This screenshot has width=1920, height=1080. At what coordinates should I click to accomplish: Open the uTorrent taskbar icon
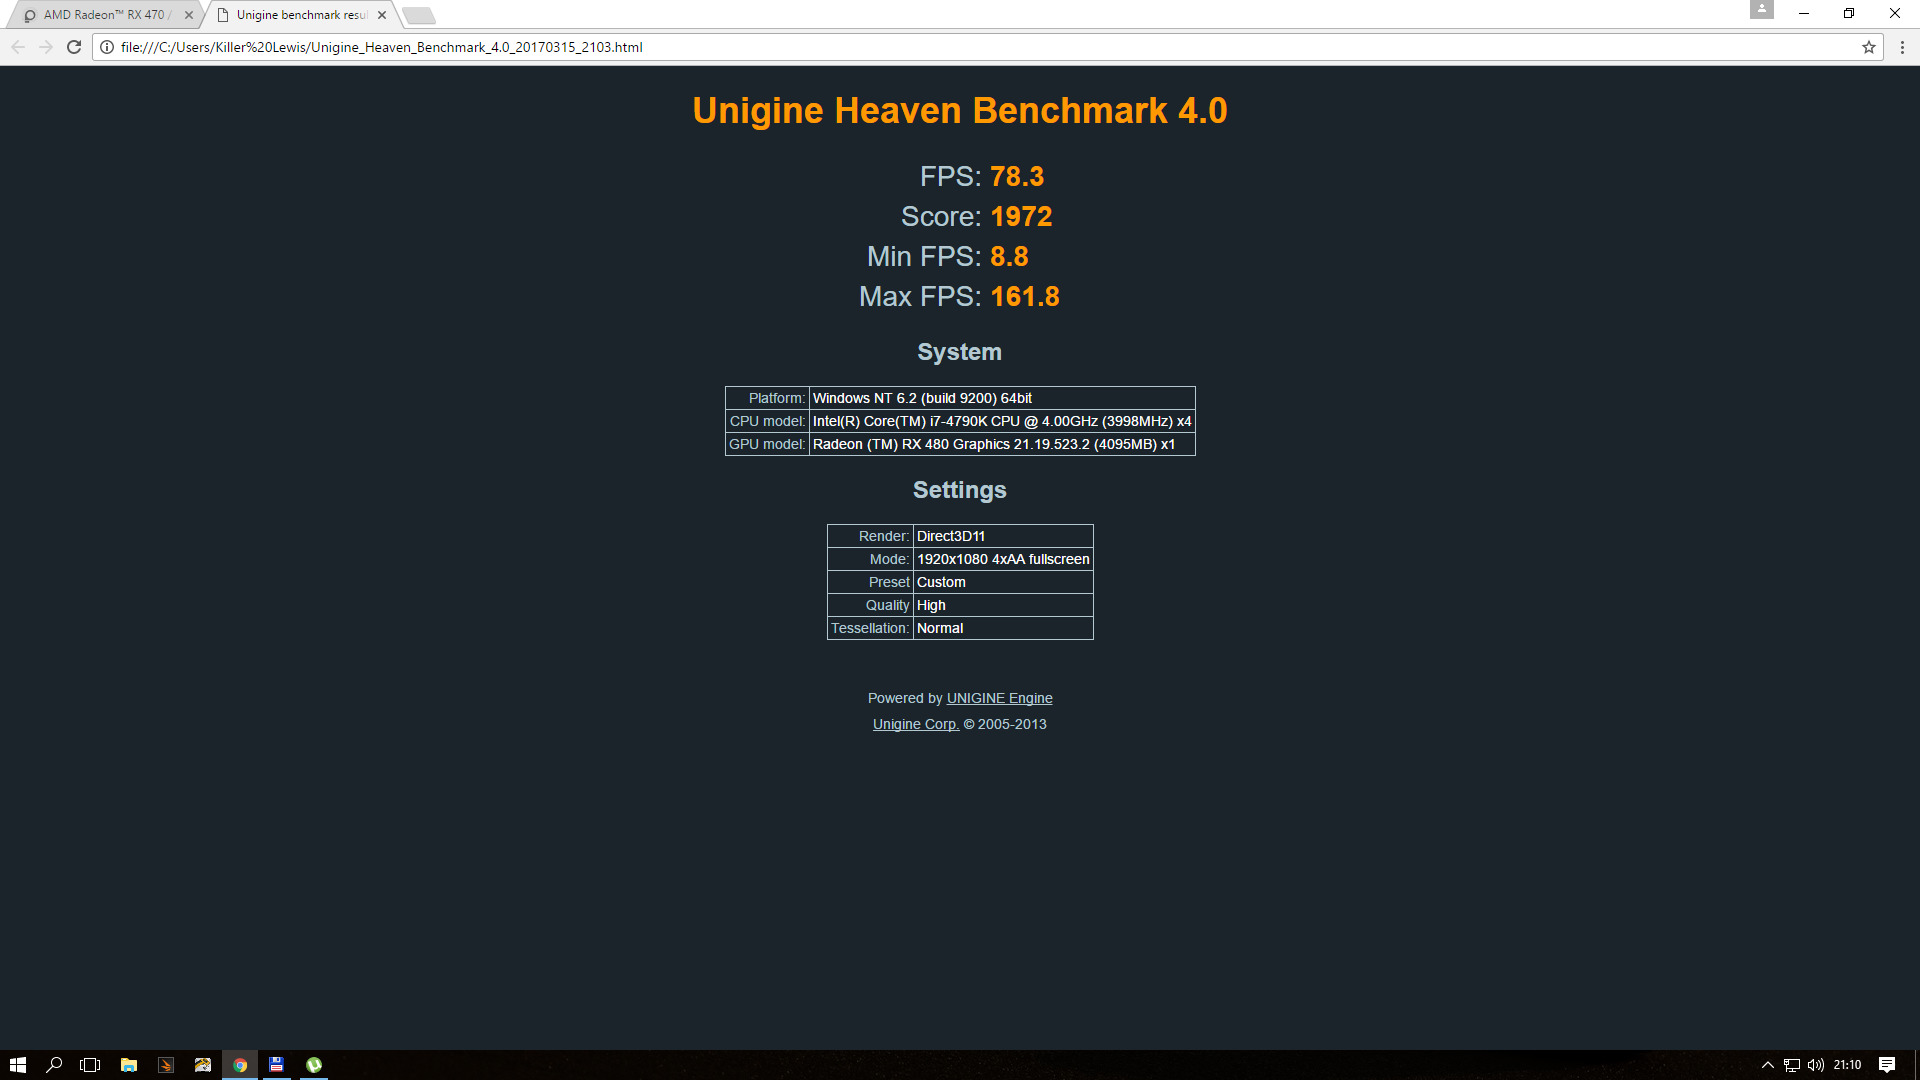[314, 1065]
